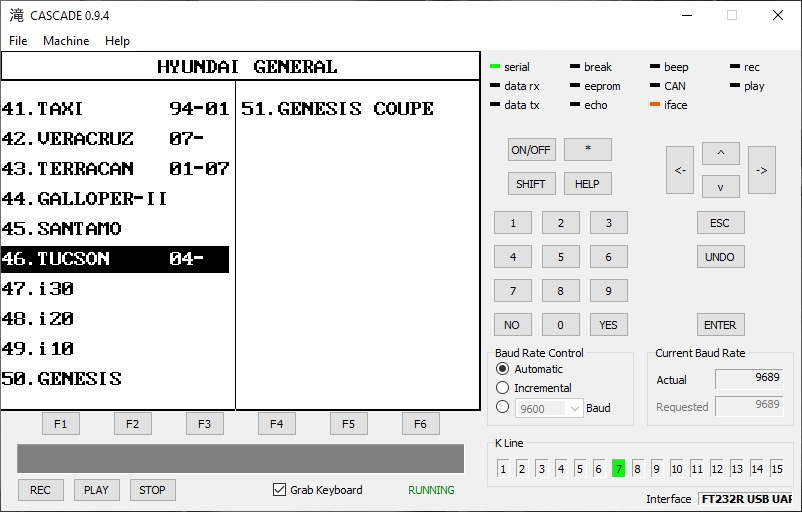Viewport: 802px width, 512px height.
Task: Click the 43.TERRACAN entry
Action: coord(115,168)
